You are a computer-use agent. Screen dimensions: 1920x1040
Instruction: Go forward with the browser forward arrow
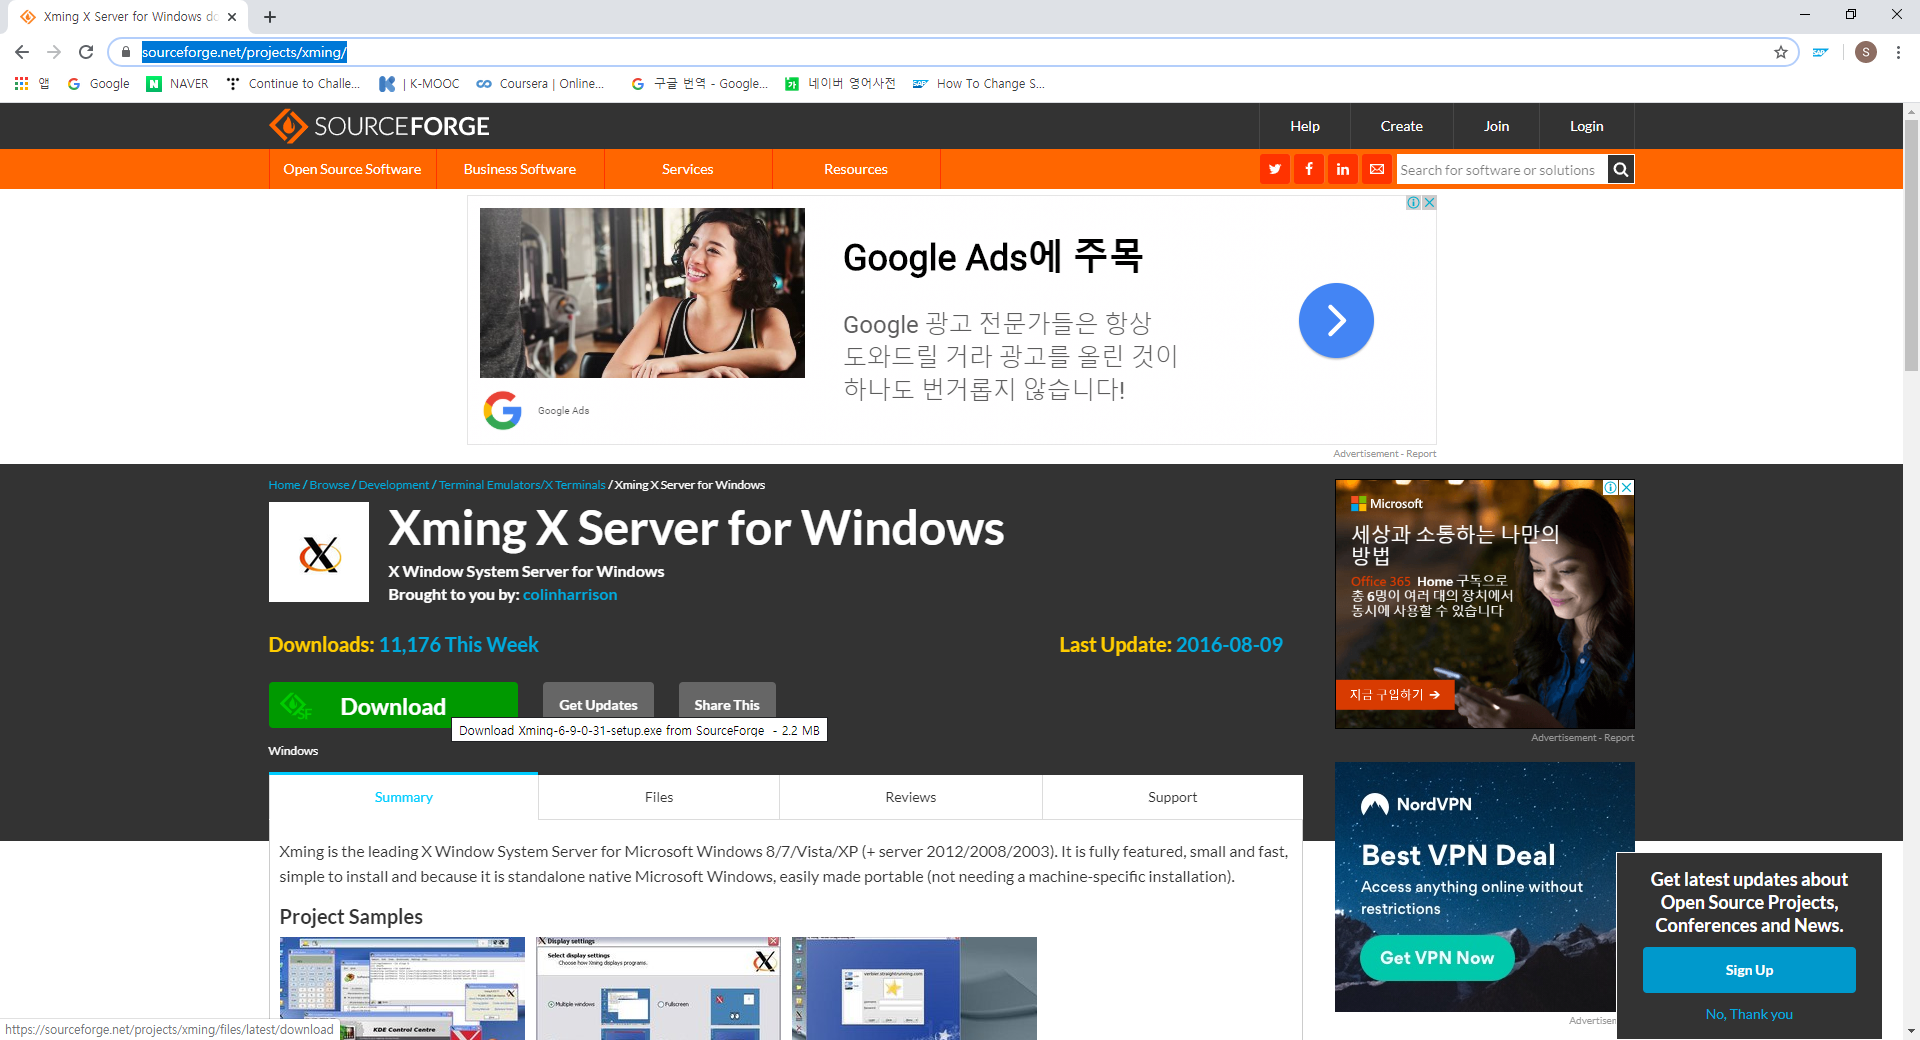tap(54, 52)
